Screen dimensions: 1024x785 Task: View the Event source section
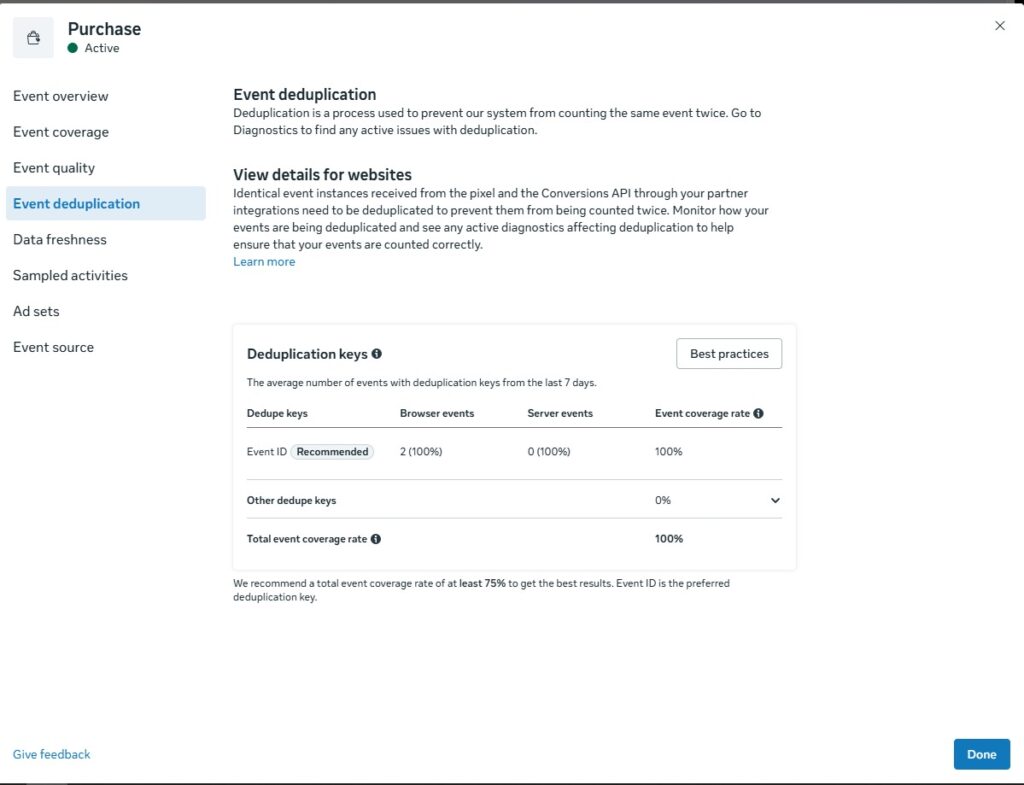[53, 347]
